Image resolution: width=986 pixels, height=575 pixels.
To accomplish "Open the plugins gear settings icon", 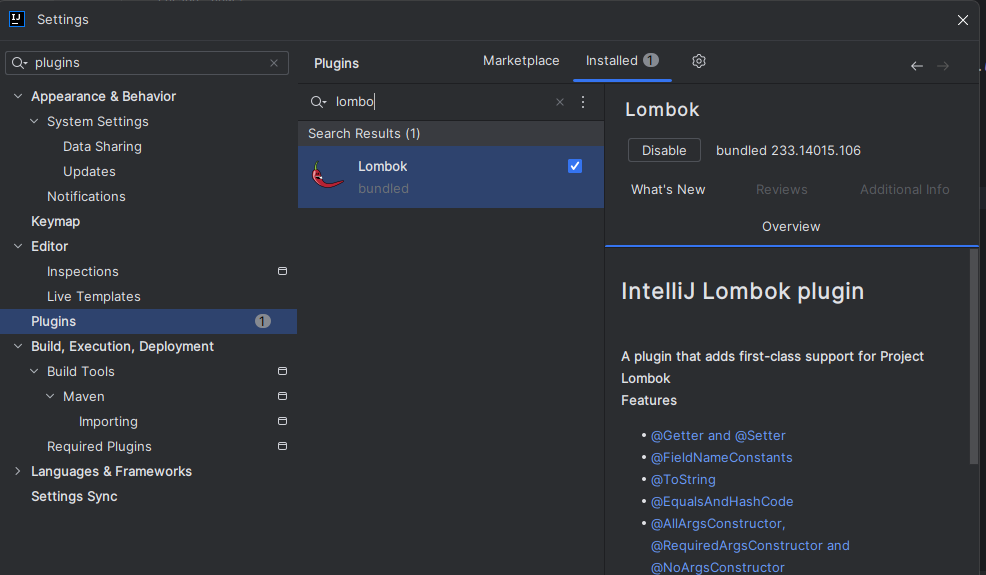I will 699,61.
